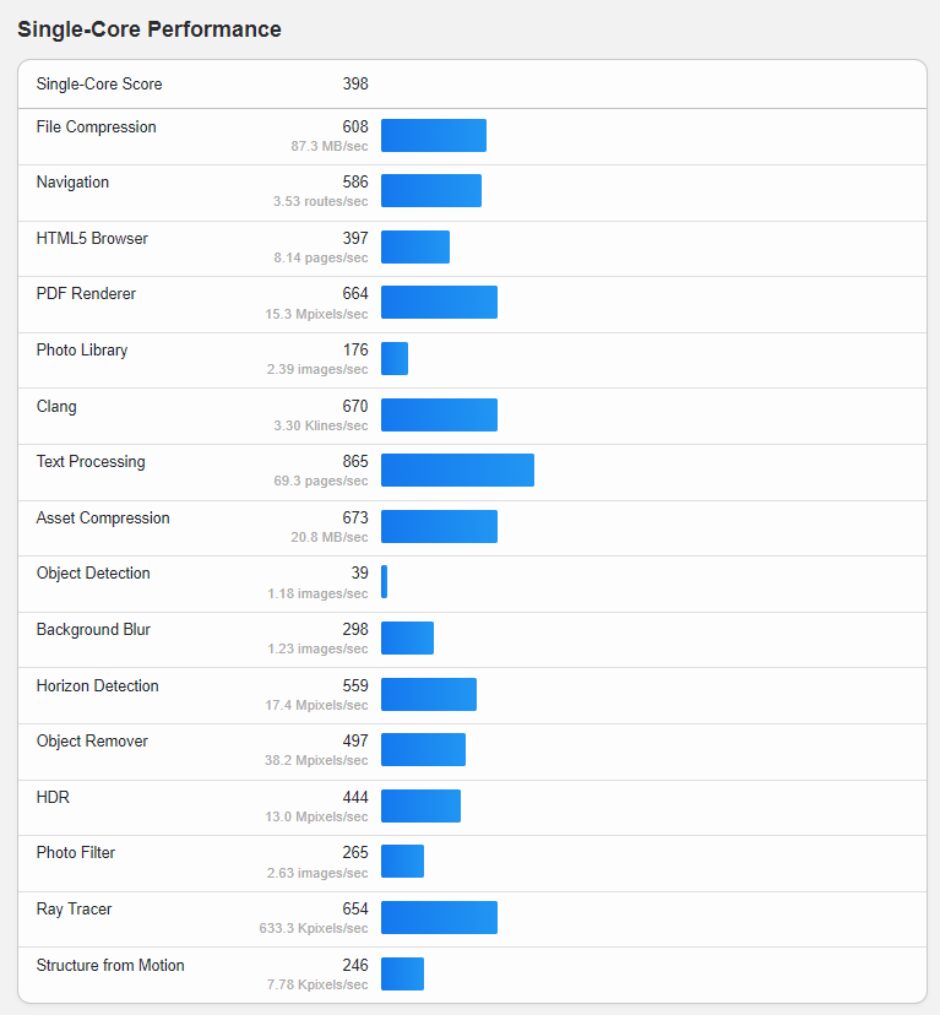This screenshot has height=1015, width=940.
Task: Click the Ray Tracer score bar
Action: [439, 917]
